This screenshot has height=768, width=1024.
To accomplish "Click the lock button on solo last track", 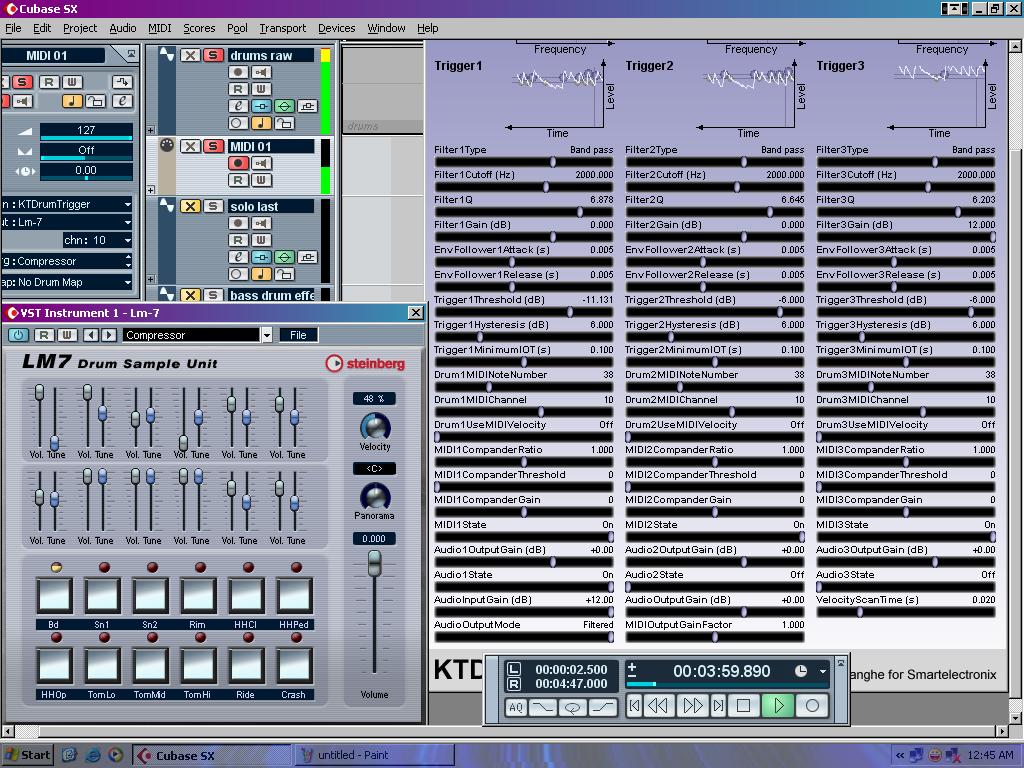I will (284, 274).
